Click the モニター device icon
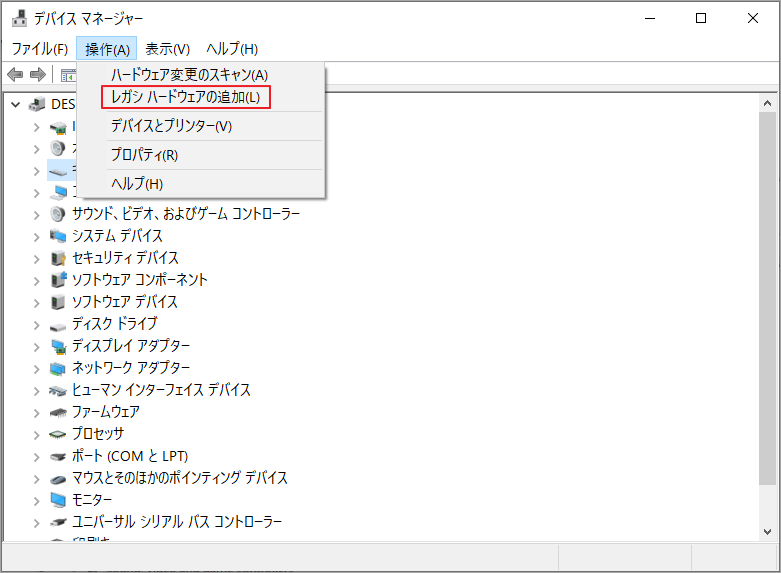This screenshot has height=573, width=781. 59,500
